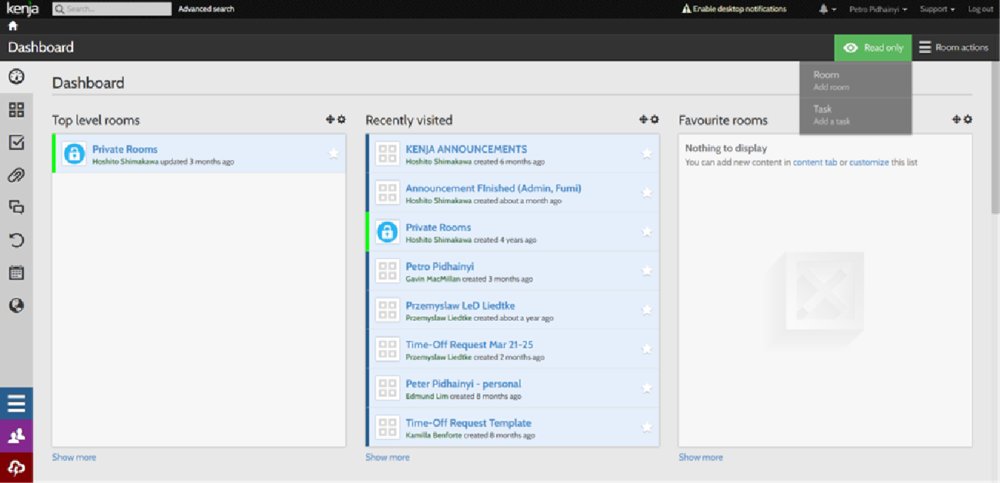Click the purple users button
Screen dimensions: 1000x483
coord(17,436)
